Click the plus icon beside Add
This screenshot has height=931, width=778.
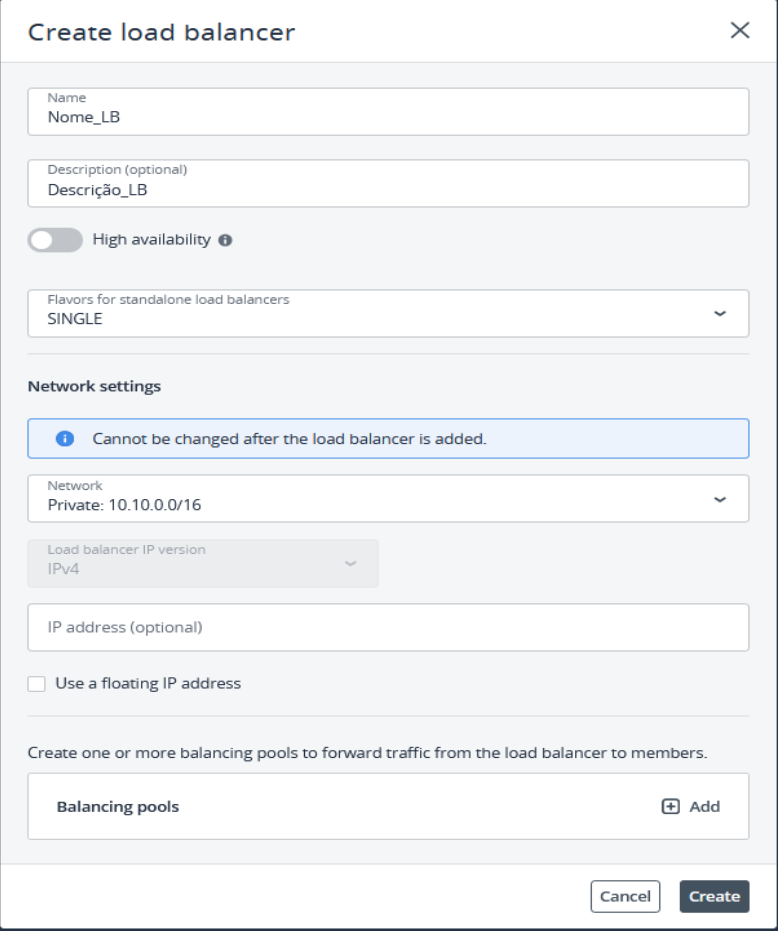tap(671, 806)
